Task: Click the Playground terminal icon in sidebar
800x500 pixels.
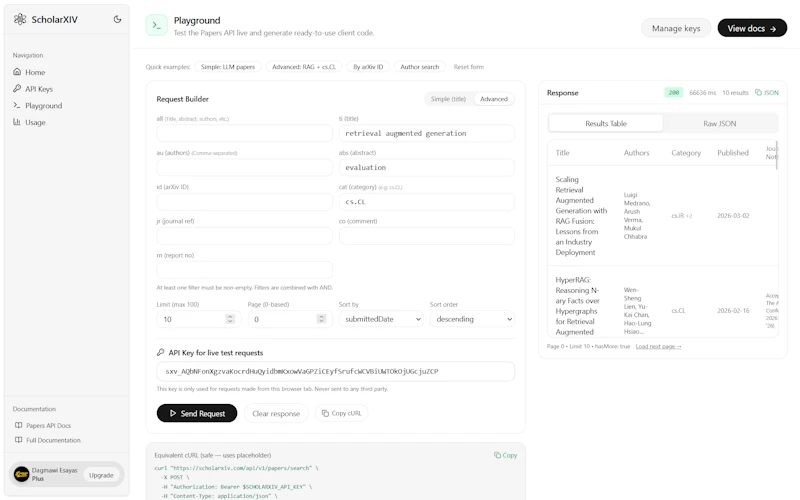Action: [17, 106]
